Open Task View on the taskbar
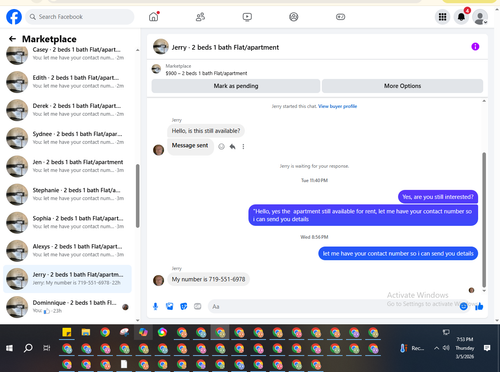This screenshot has height=372, width=500. [47, 348]
